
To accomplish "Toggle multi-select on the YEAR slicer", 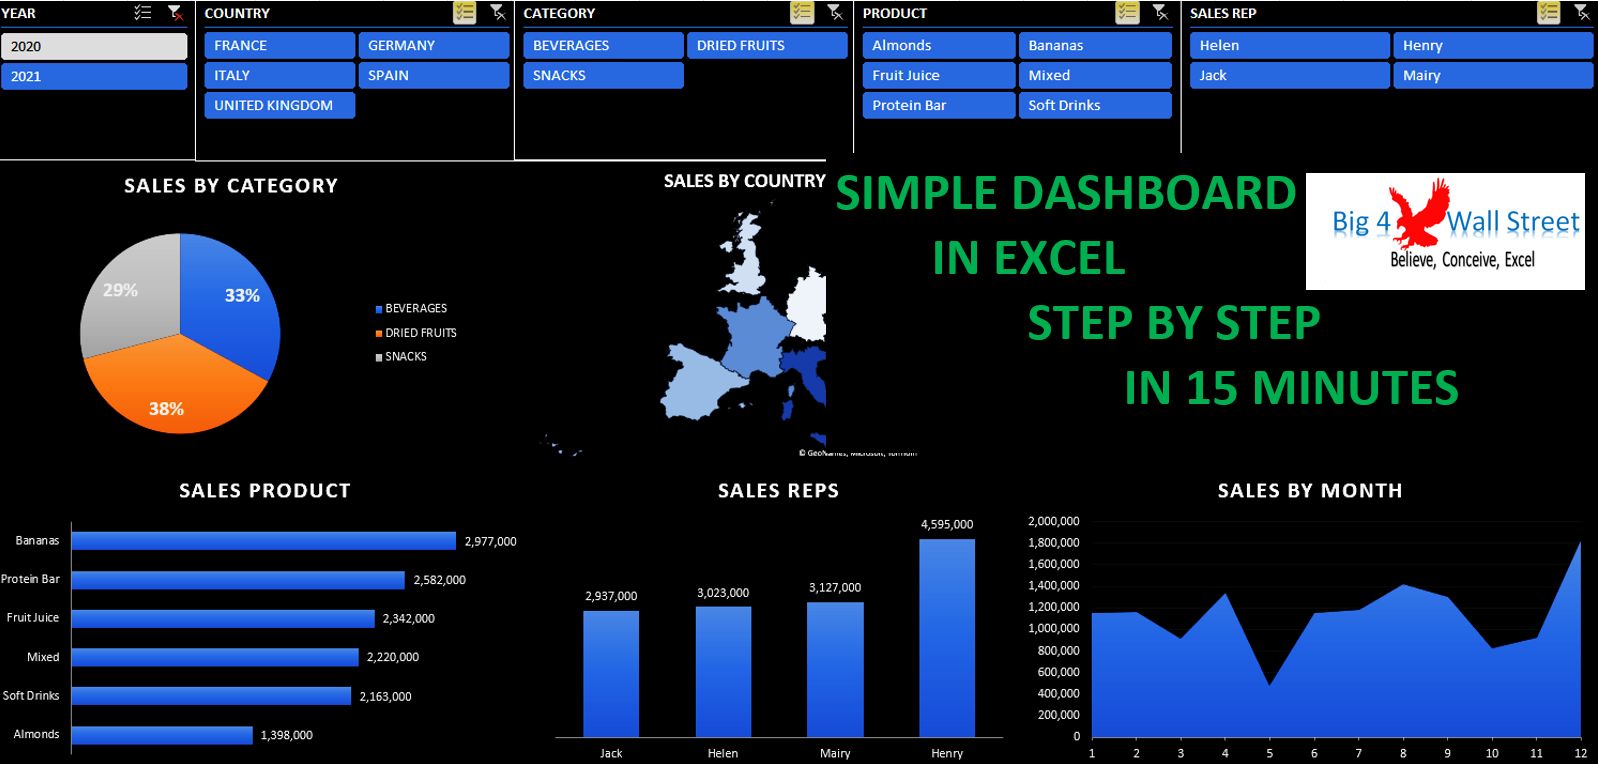I will (x=143, y=13).
